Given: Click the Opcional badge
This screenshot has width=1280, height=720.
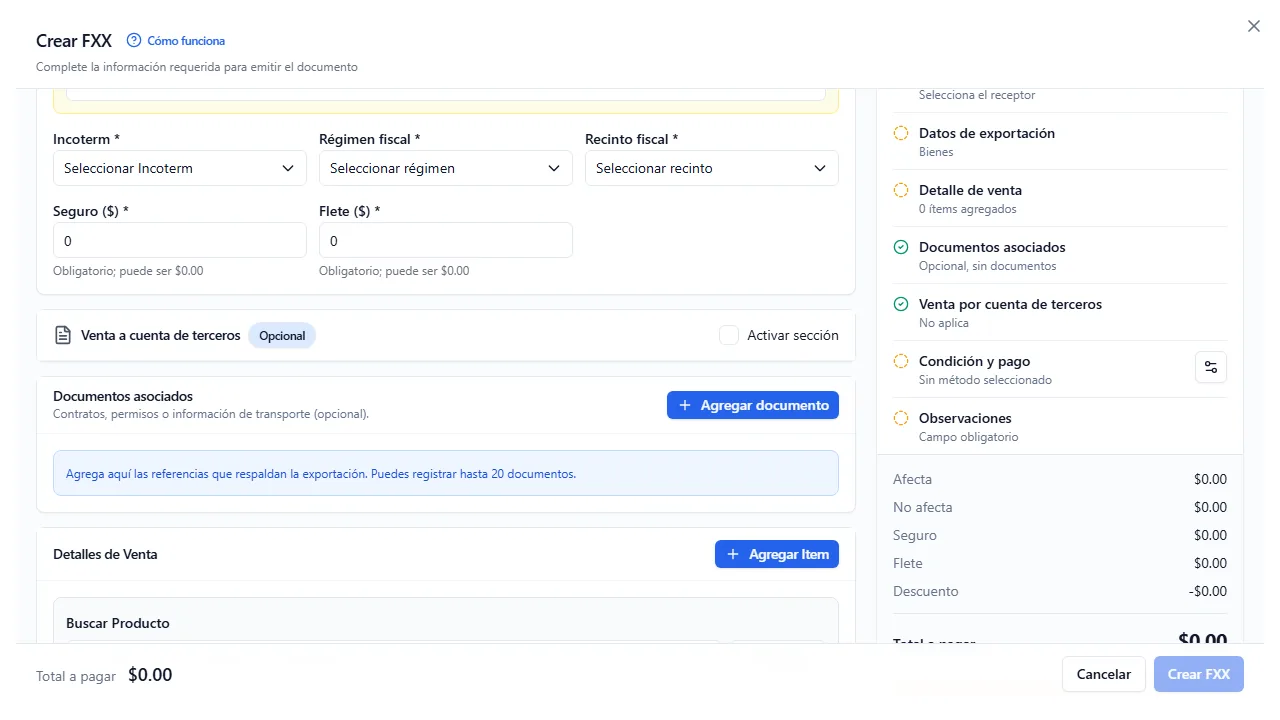Looking at the screenshot, I should pos(282,336).
